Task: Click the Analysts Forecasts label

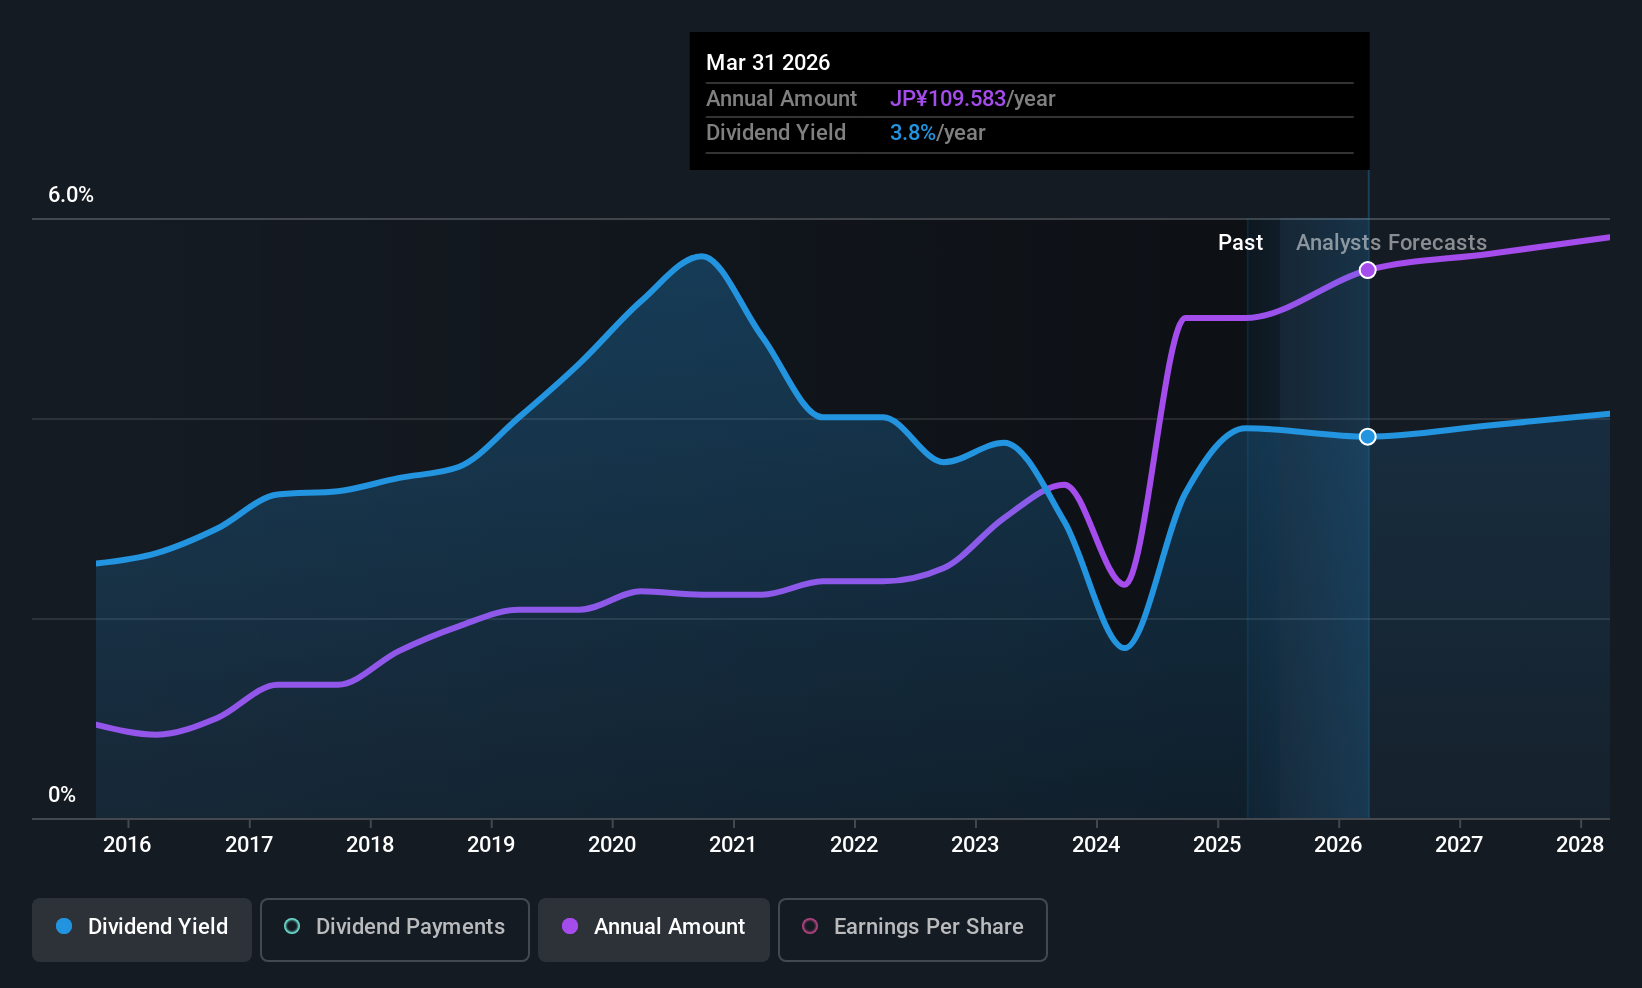Action: (1391, 243)
